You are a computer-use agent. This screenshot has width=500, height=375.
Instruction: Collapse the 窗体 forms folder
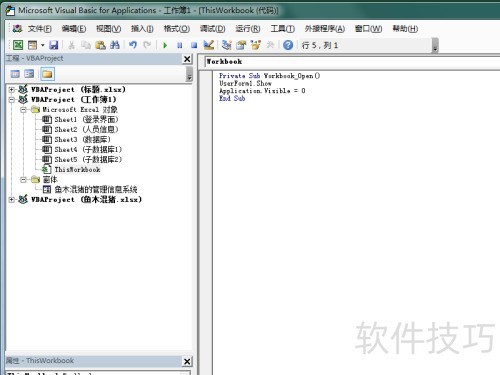pyautogui.click(x=23, y=180)
